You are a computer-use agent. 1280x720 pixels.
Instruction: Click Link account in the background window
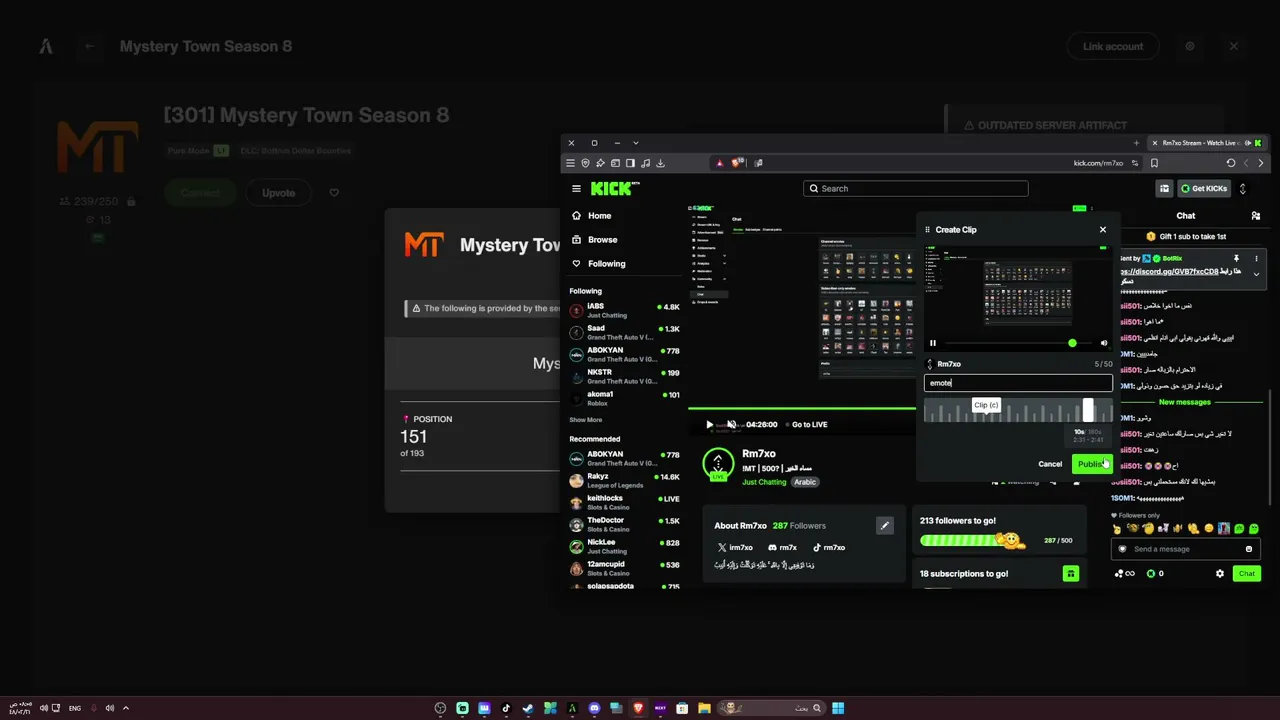coord(1113,46)
